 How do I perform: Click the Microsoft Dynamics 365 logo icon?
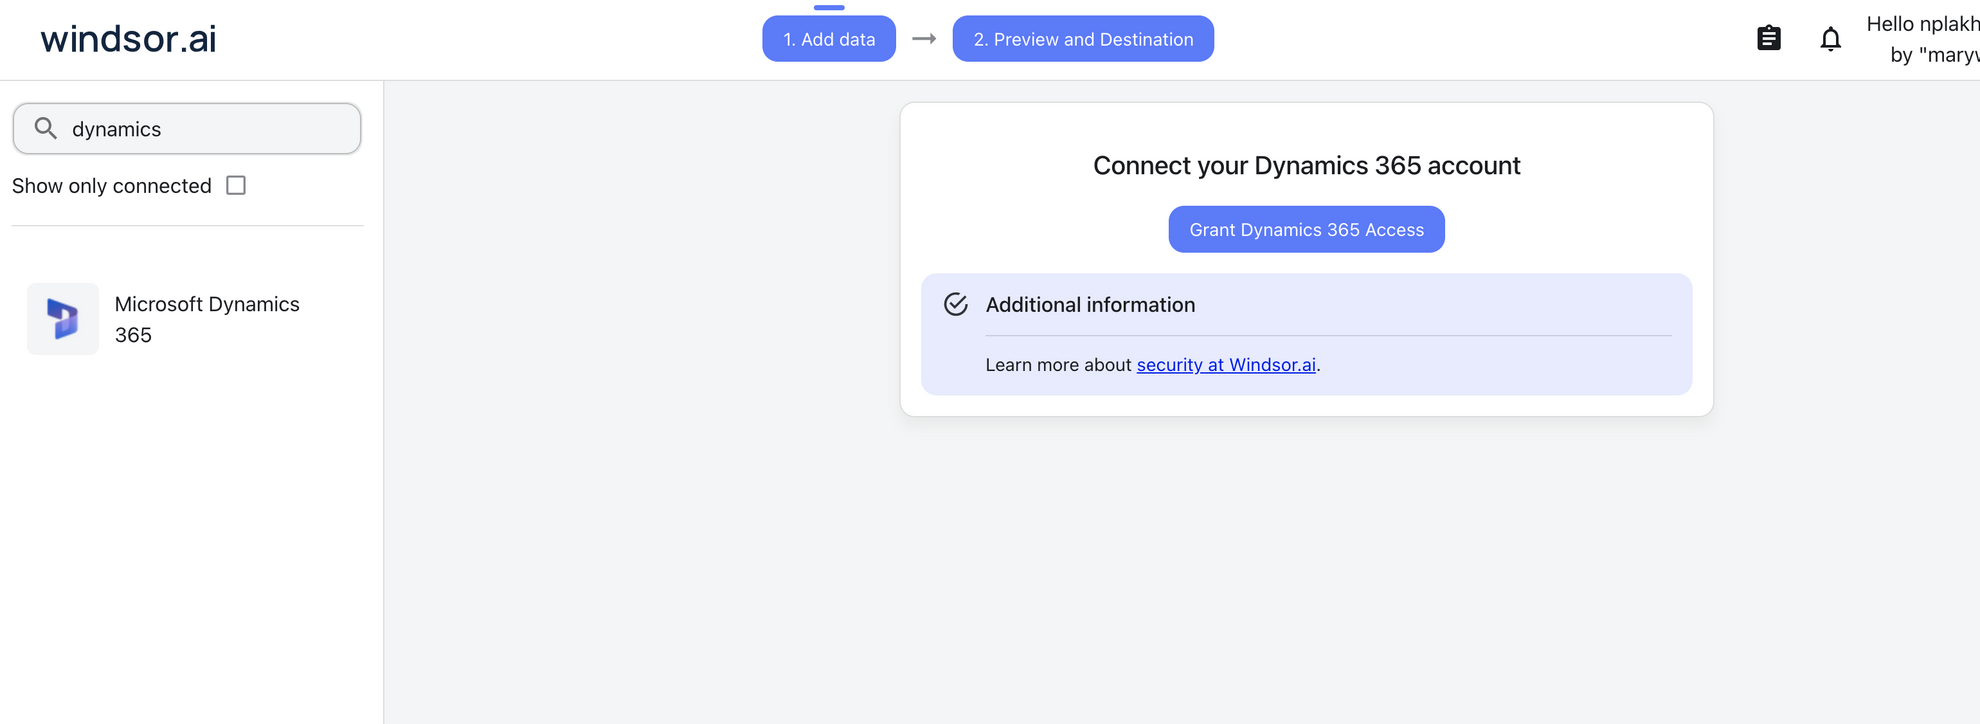(63, 319)
